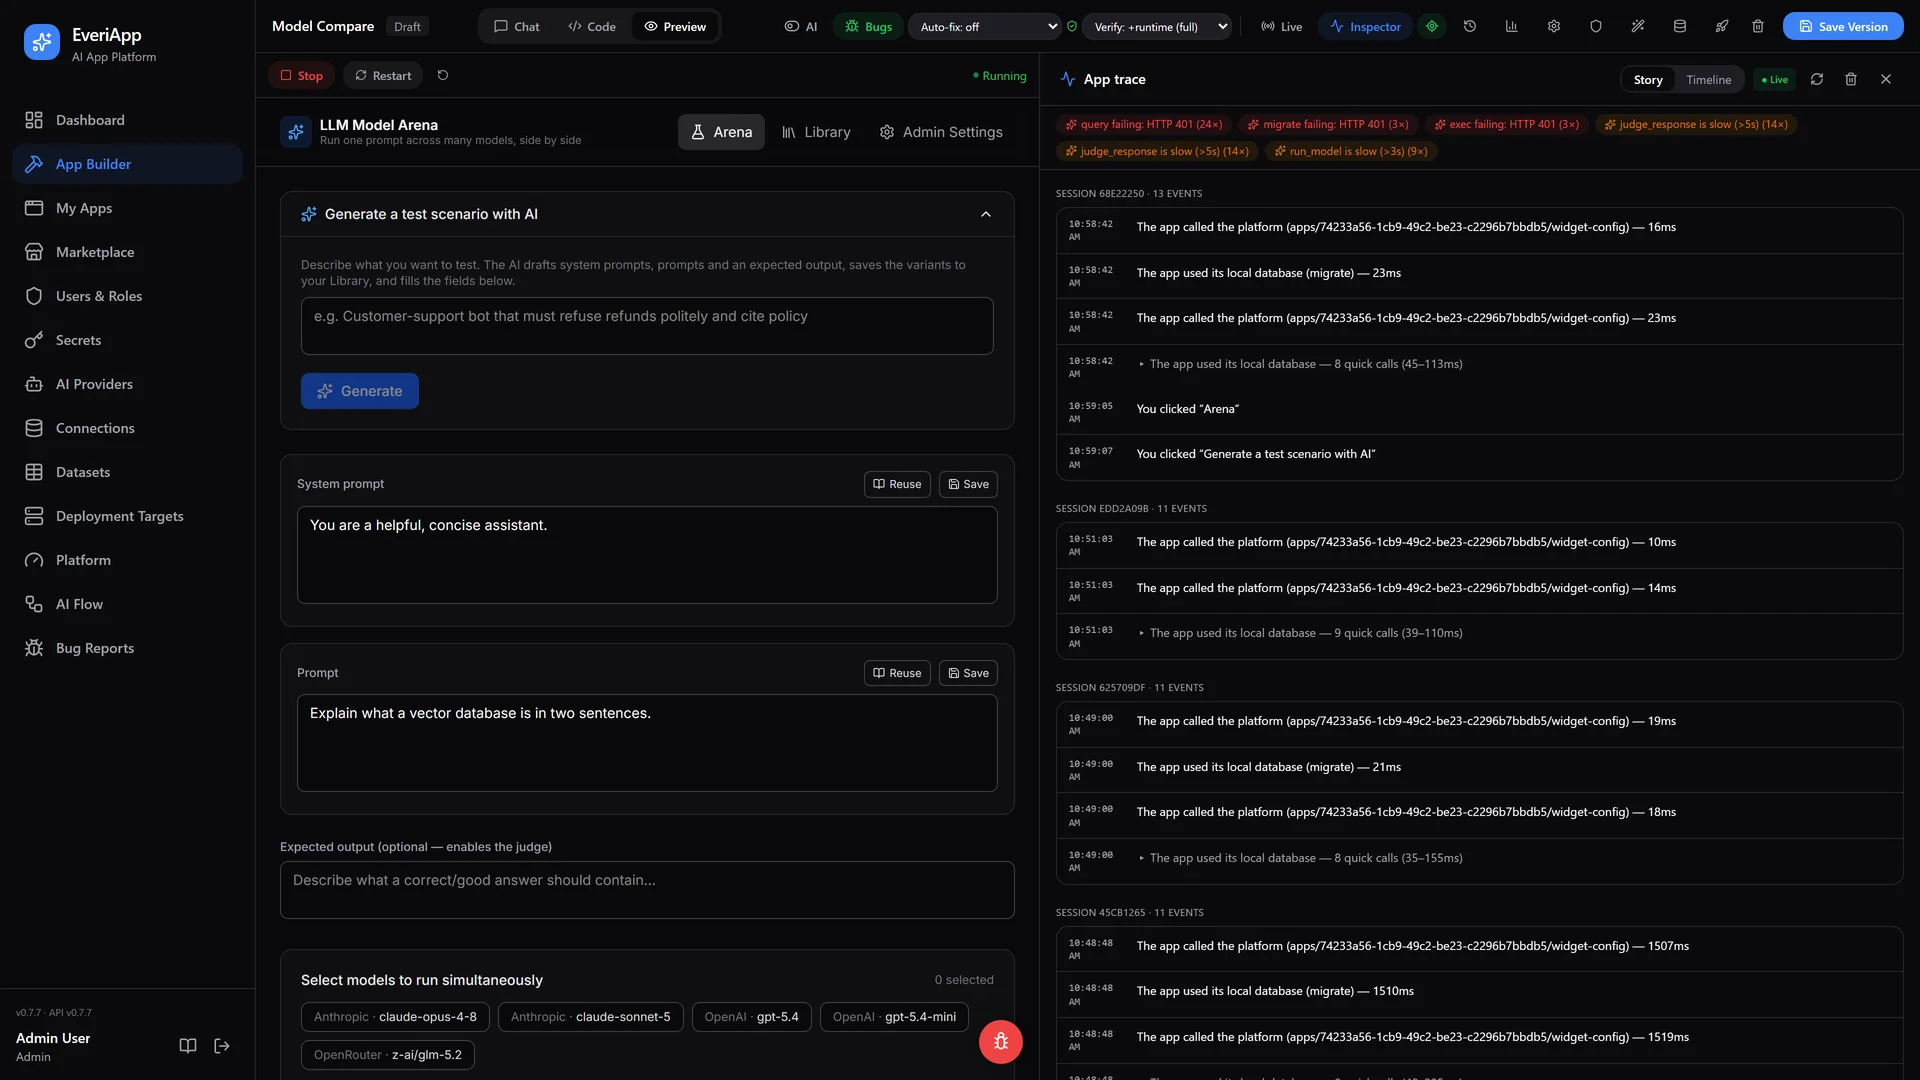Click the red bug floating button
Image resolution: width=1920 pixels, height=1080 pixels.
tap(1001, 1042)
